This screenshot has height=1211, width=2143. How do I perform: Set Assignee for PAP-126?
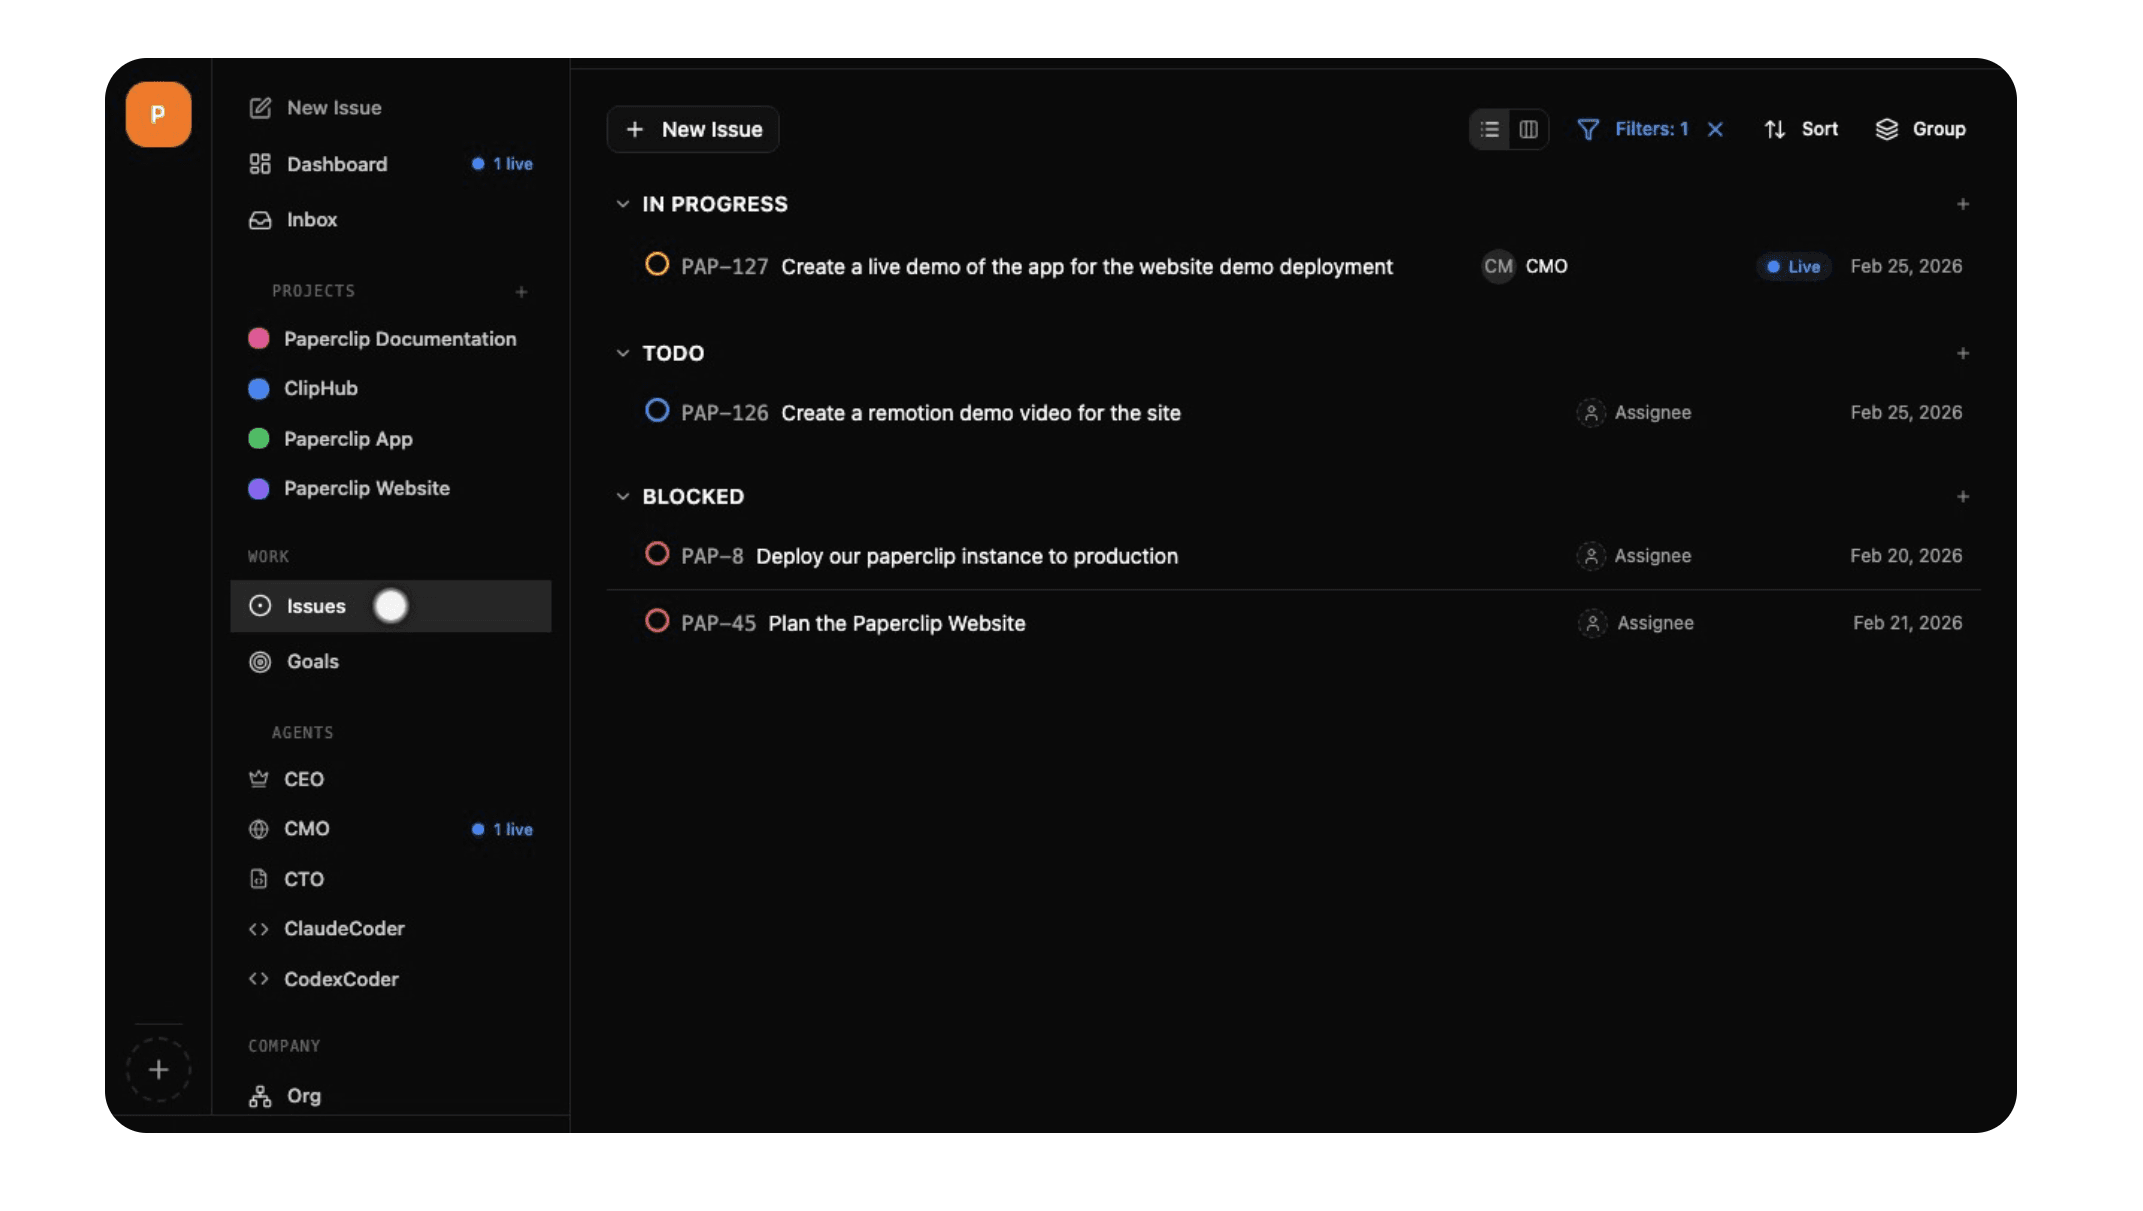coord(1634,413)
